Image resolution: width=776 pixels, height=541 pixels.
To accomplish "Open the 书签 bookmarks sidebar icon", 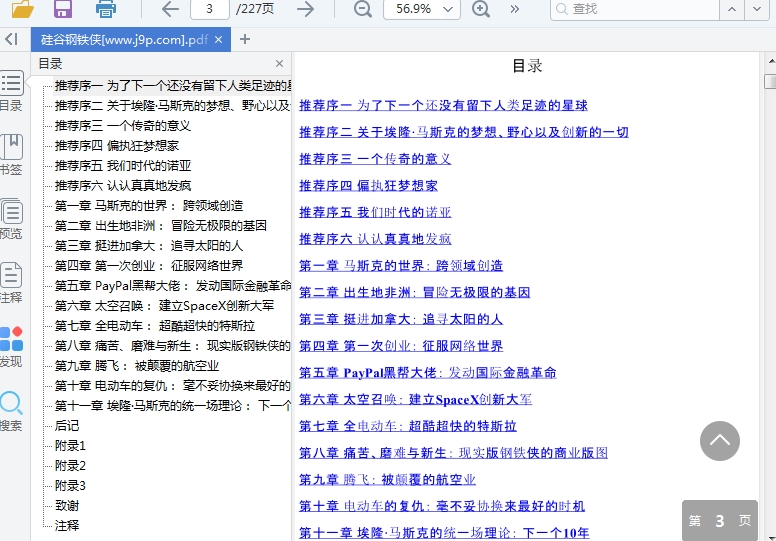I will (x=11, y=155).
